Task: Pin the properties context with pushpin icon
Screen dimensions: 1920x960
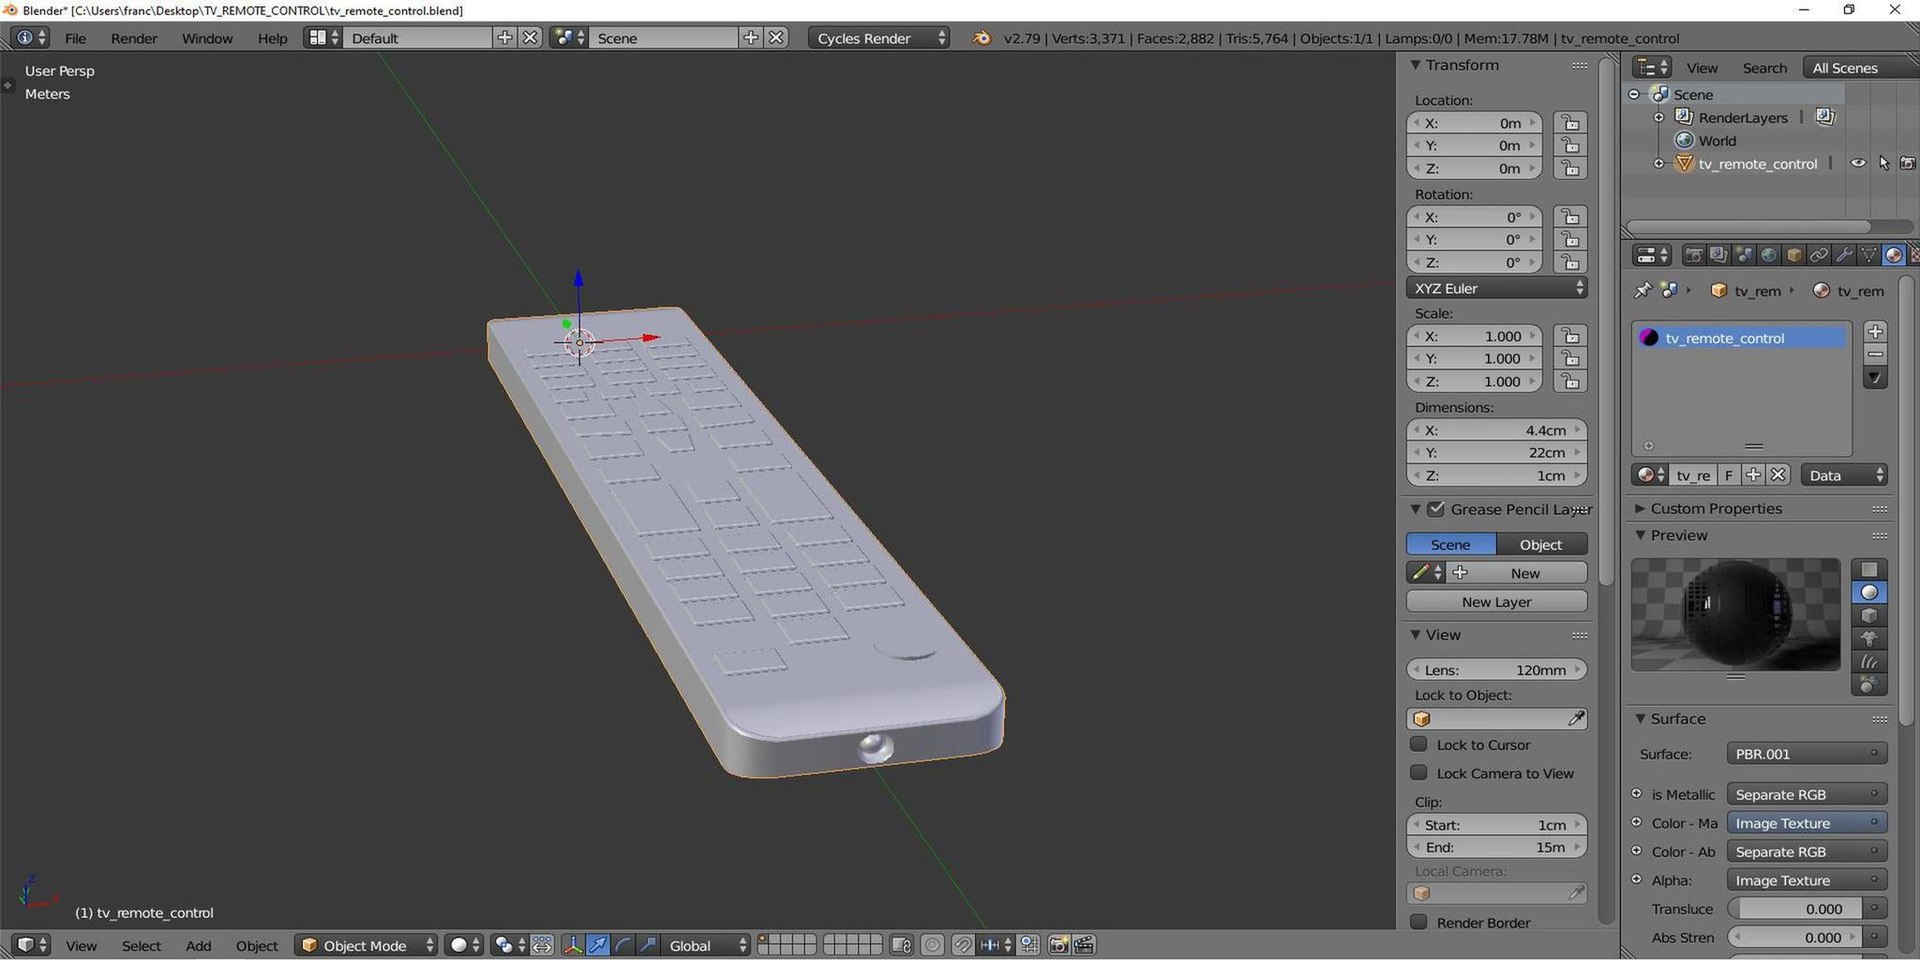Action: (1642, 290)
